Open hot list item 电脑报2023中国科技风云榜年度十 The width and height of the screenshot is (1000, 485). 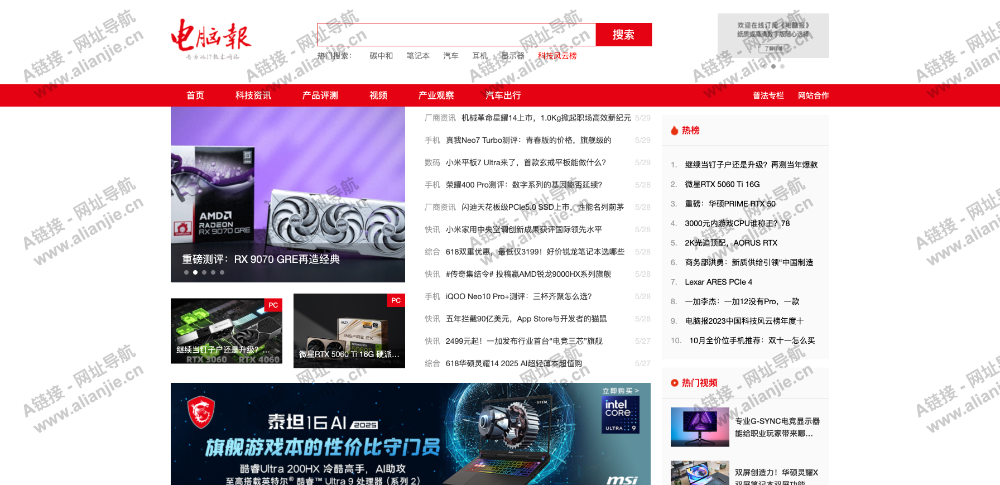pos(744,321)
